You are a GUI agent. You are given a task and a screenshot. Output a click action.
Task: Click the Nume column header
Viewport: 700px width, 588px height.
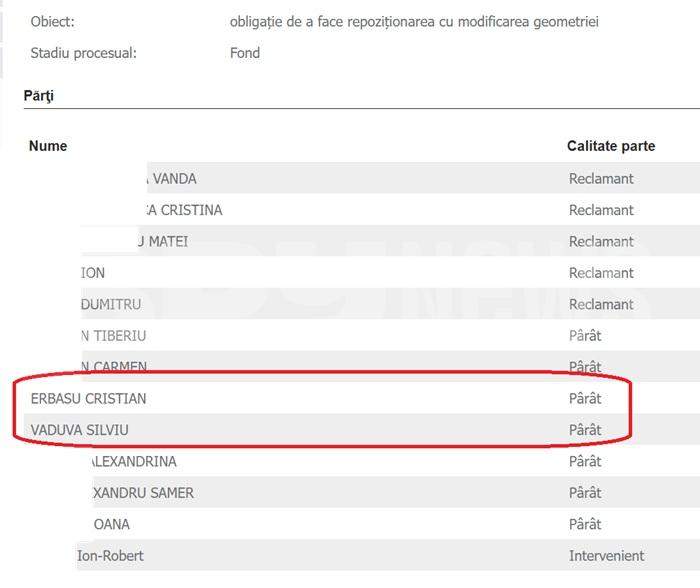[48, 146]
